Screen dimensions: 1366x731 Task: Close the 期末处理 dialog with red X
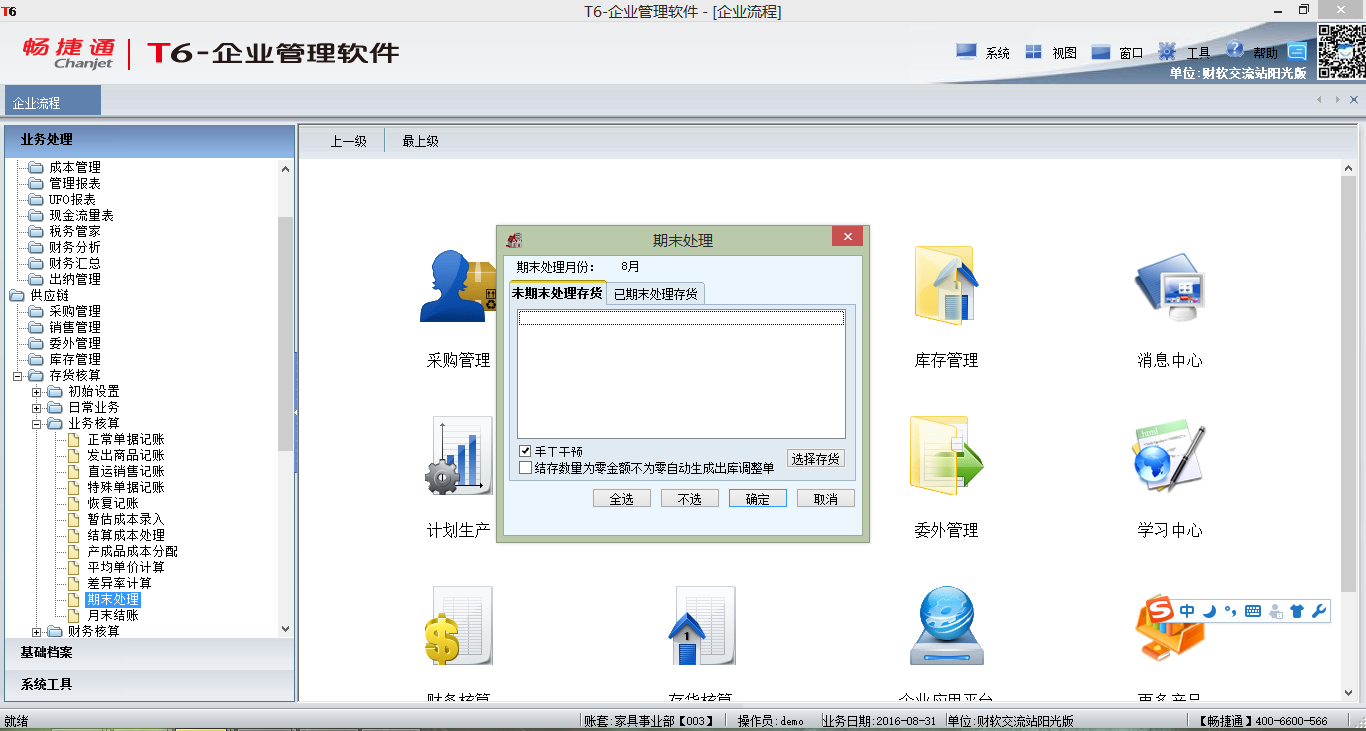(847, 236)
